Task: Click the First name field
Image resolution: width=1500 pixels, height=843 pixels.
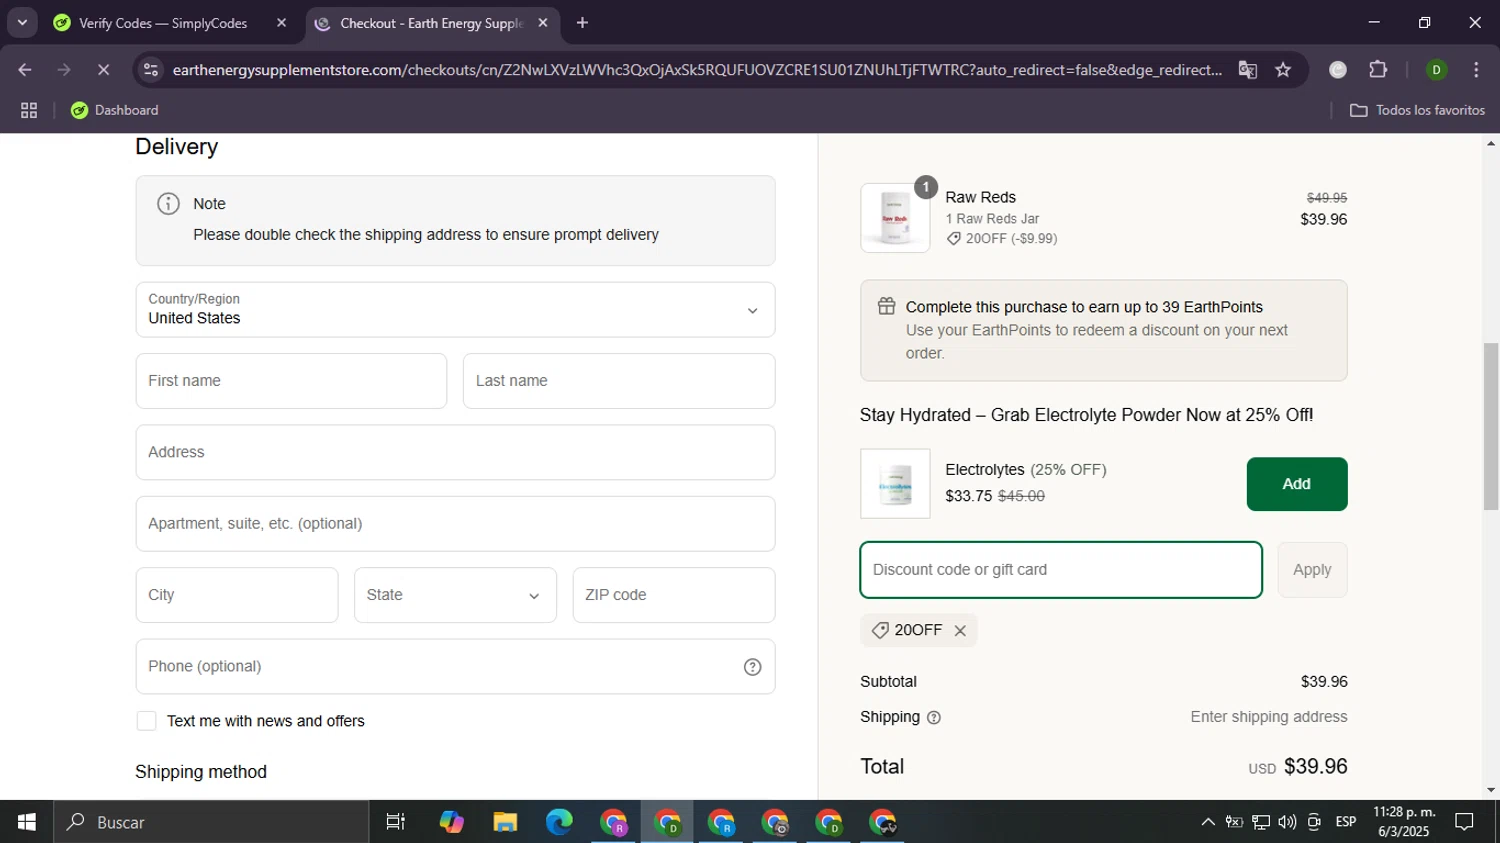Action: (x=291, y=381)
